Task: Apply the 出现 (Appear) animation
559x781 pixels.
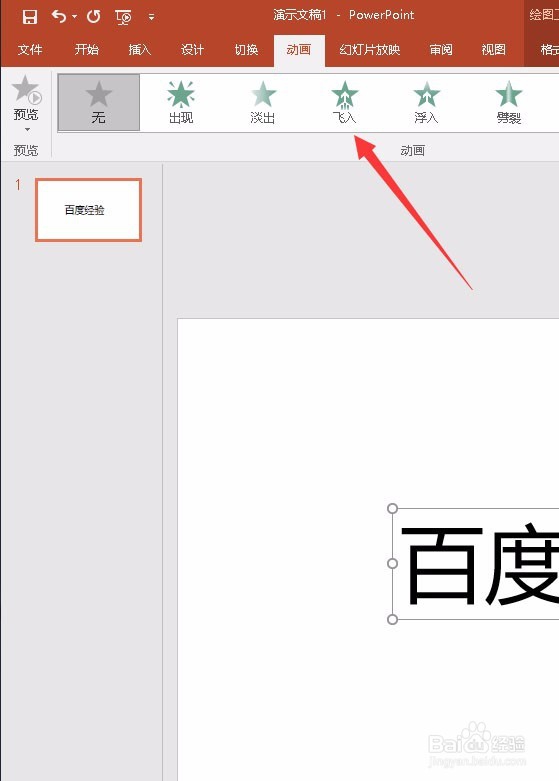Action: click(x=181, y=103)
